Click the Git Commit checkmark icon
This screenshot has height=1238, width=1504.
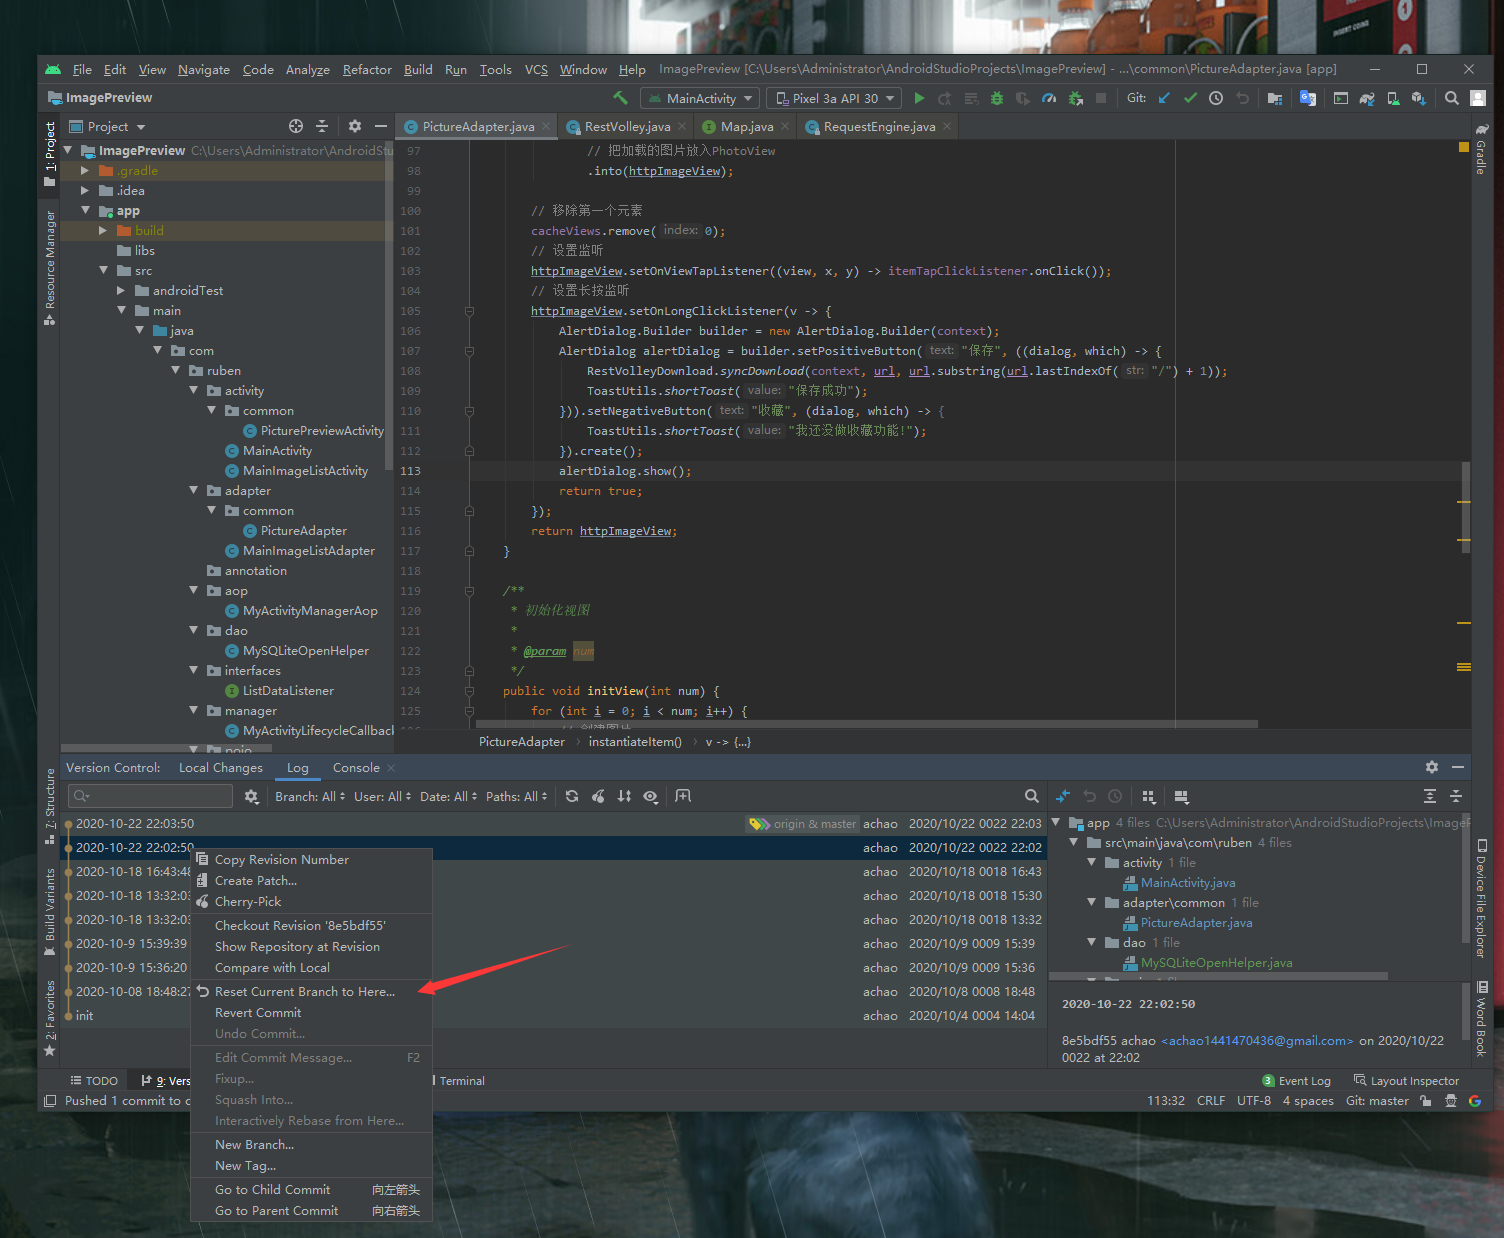point(1190,98)
